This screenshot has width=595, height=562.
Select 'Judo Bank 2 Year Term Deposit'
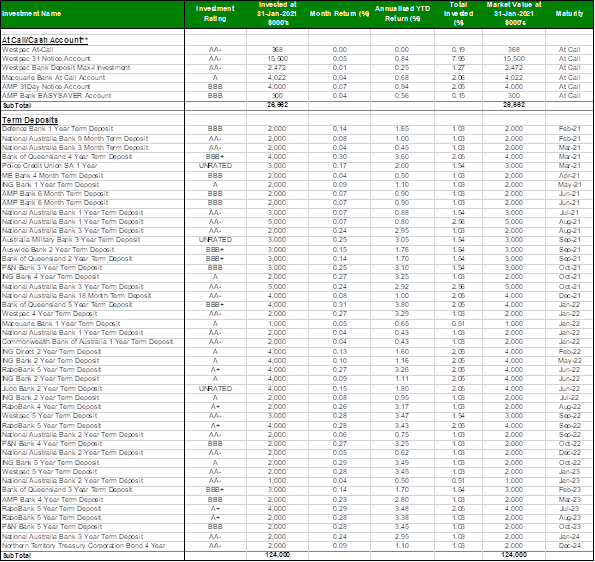click(52, 389)
